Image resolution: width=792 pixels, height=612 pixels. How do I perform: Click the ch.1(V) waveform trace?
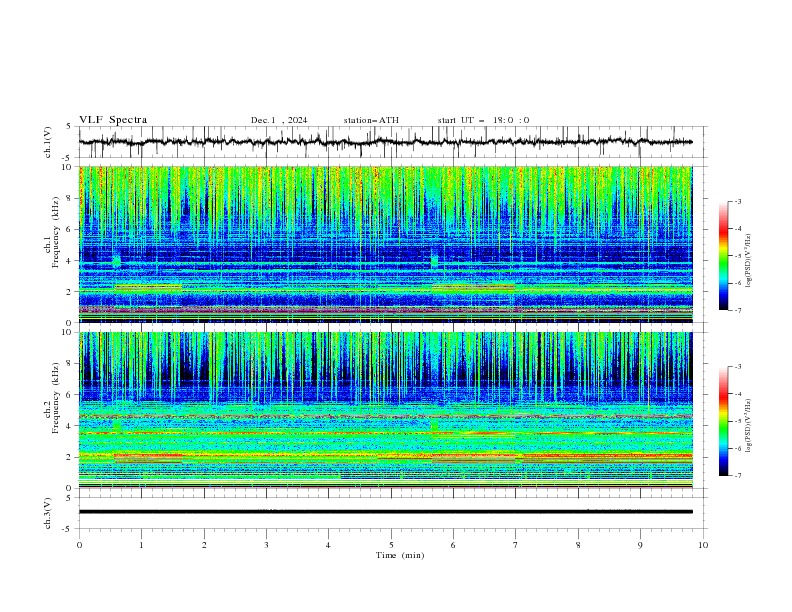[x=386, y=142]
